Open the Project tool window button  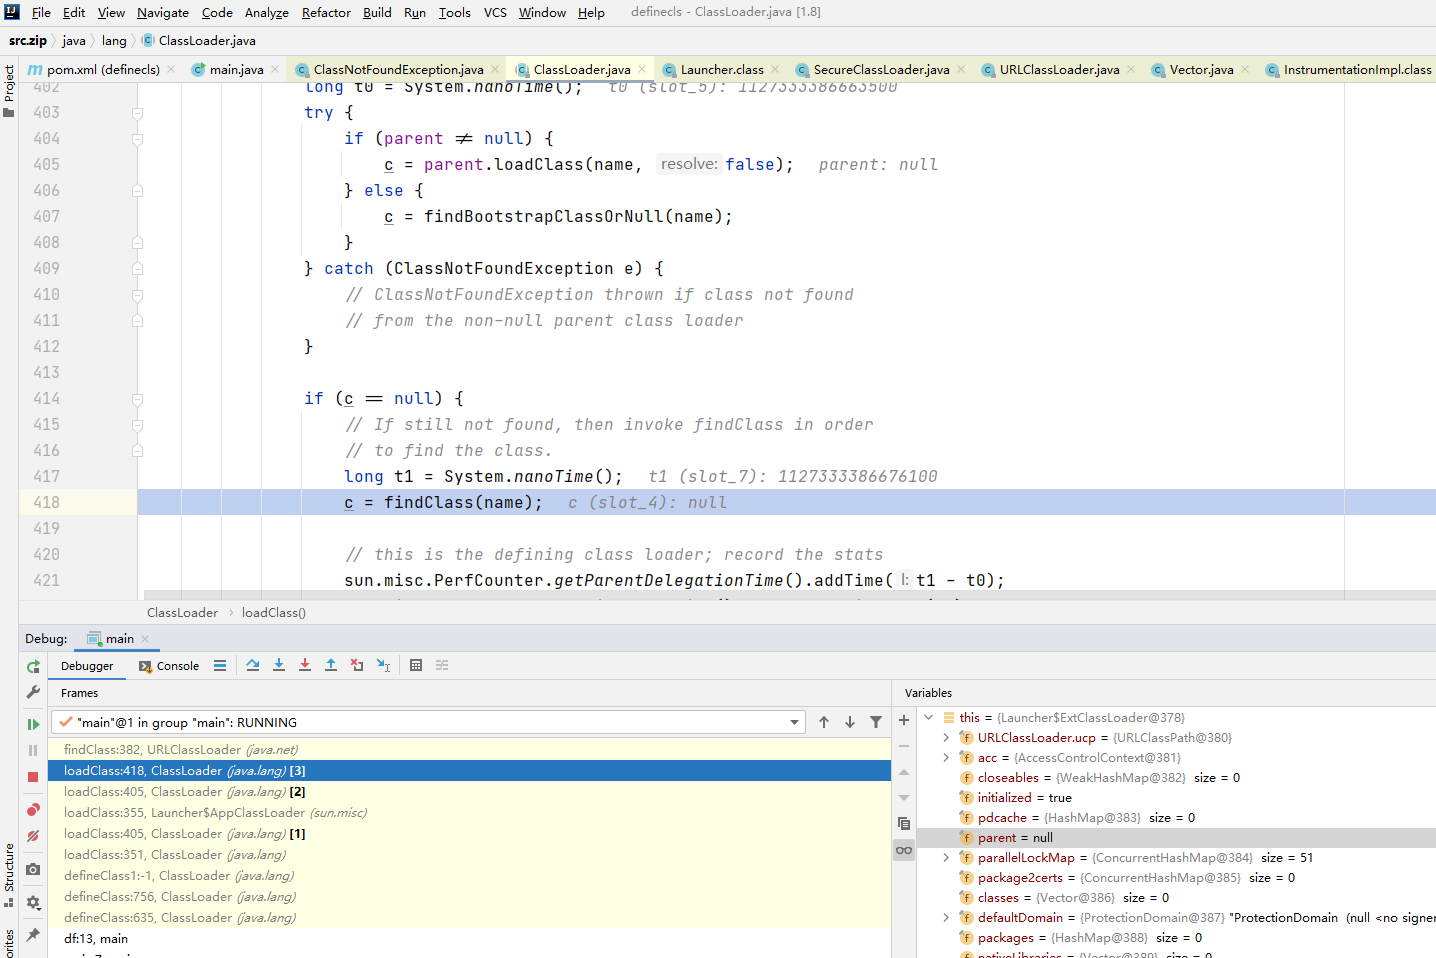(x=9, y=90)
